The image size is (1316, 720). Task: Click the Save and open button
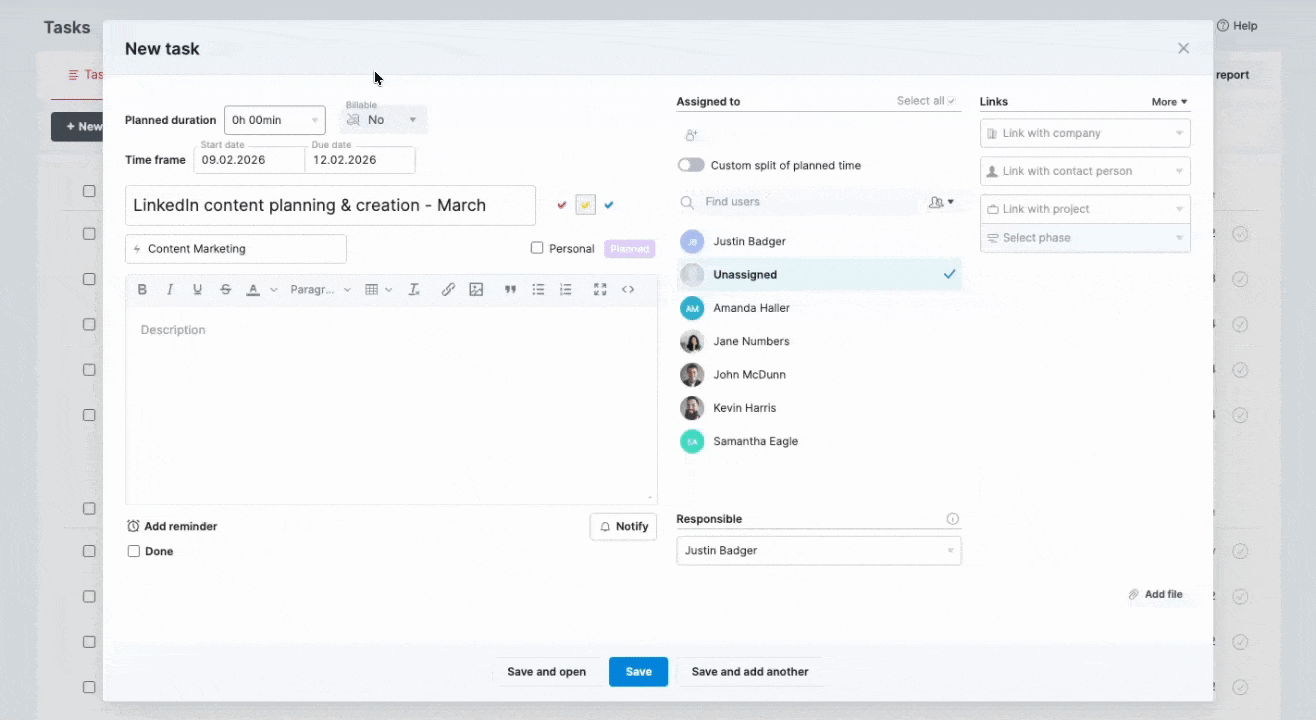546,672
